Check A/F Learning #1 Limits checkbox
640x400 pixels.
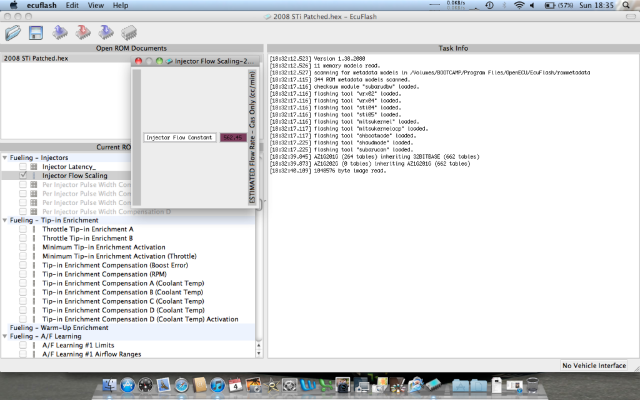point(23,345)
